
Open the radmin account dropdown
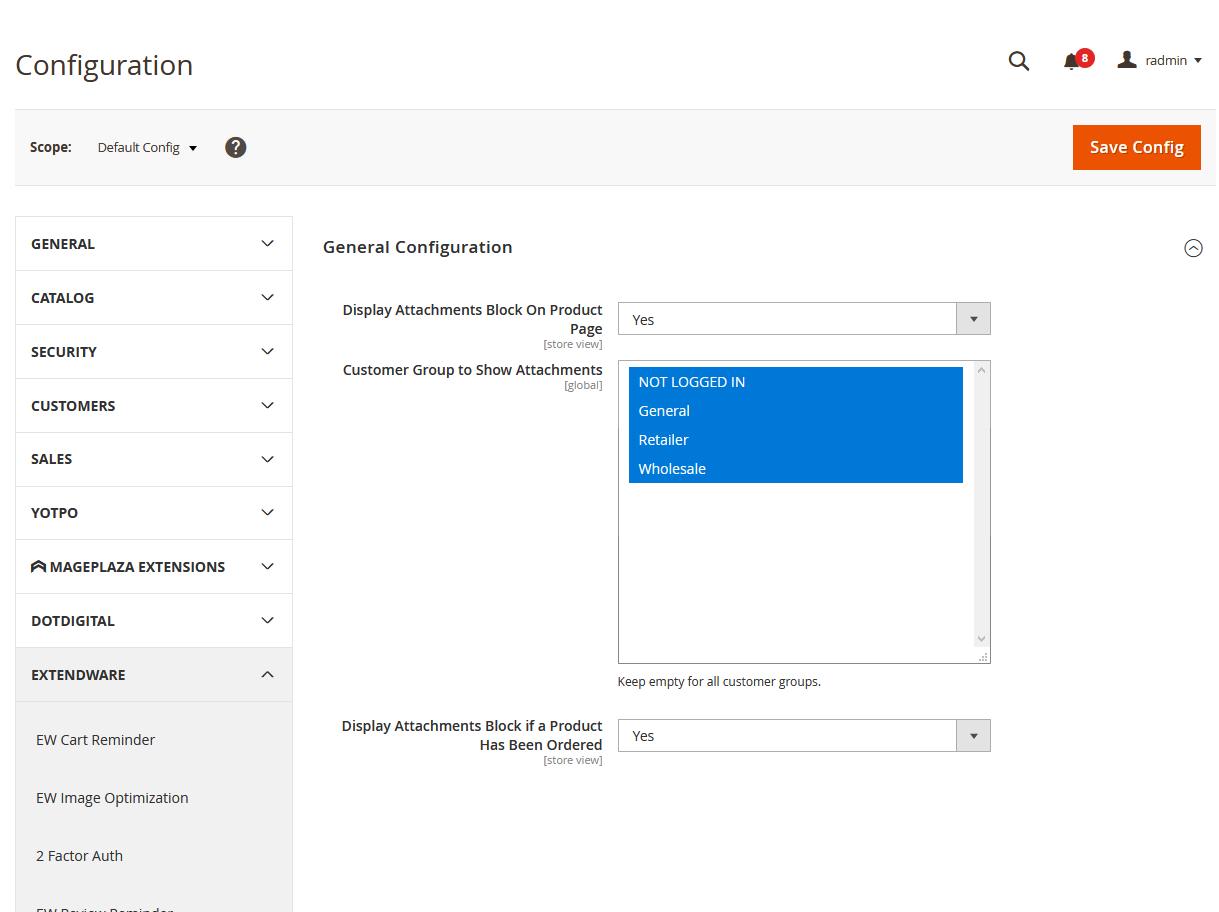[1160, 60]
